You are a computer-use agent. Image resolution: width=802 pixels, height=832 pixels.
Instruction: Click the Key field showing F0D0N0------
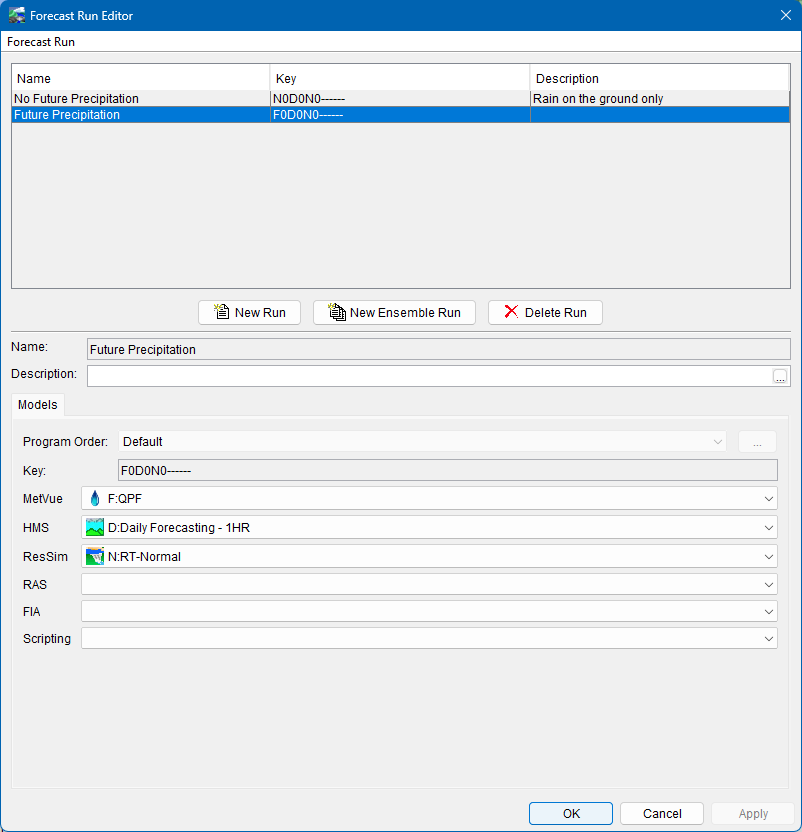click(x=448, y=470)
